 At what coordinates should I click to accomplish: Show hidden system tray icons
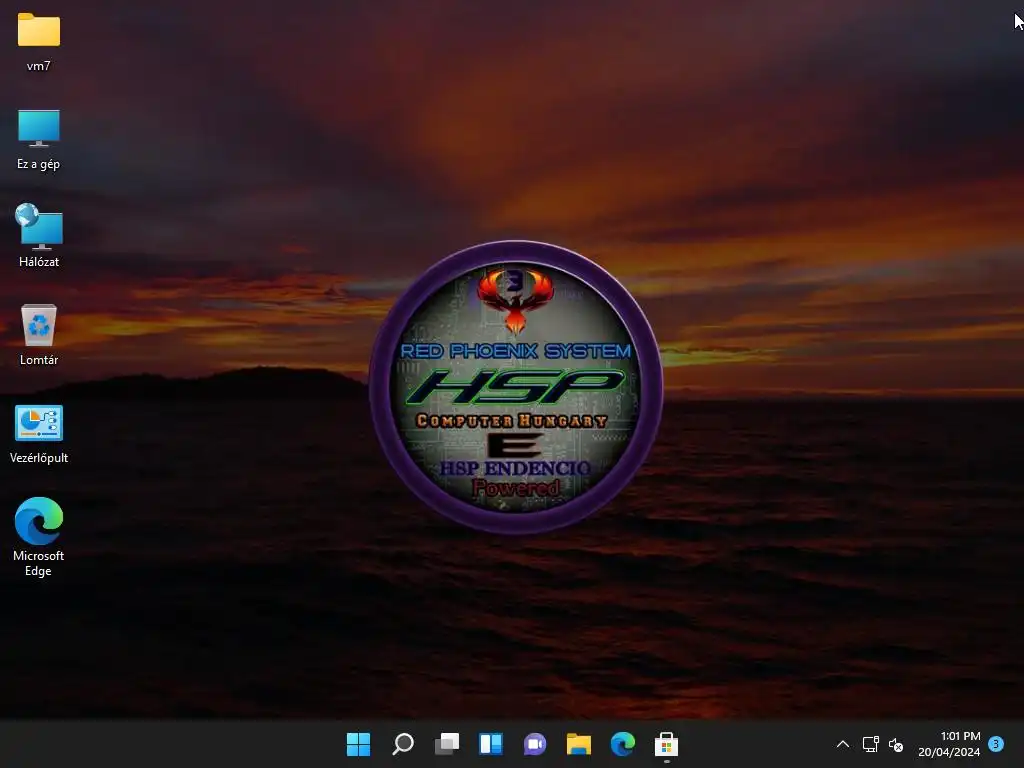pyautogui.click(x=843, y=744)
